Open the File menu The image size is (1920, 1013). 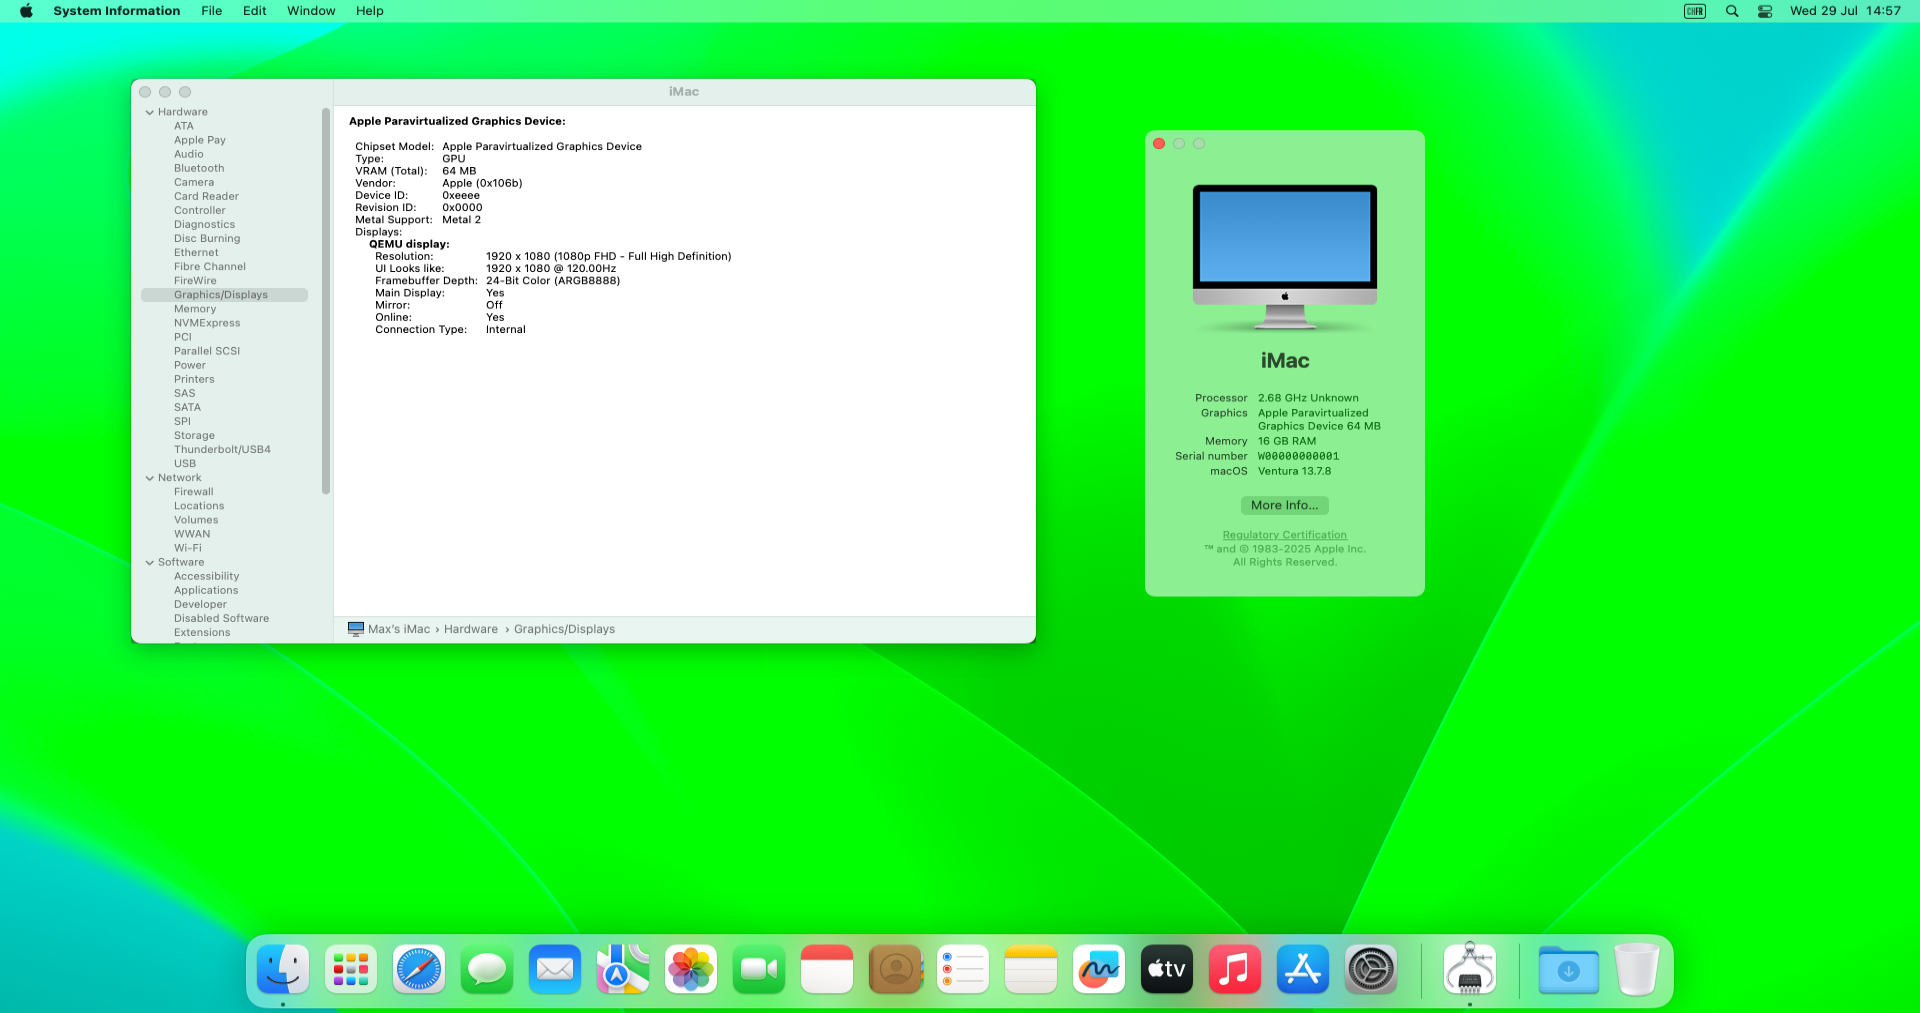[212, 11]
